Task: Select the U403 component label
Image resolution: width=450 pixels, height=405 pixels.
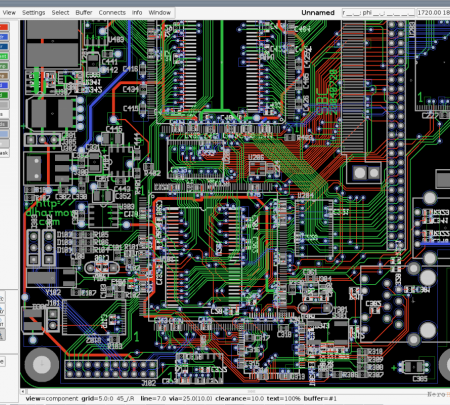Action: click(x=116, y=39)
